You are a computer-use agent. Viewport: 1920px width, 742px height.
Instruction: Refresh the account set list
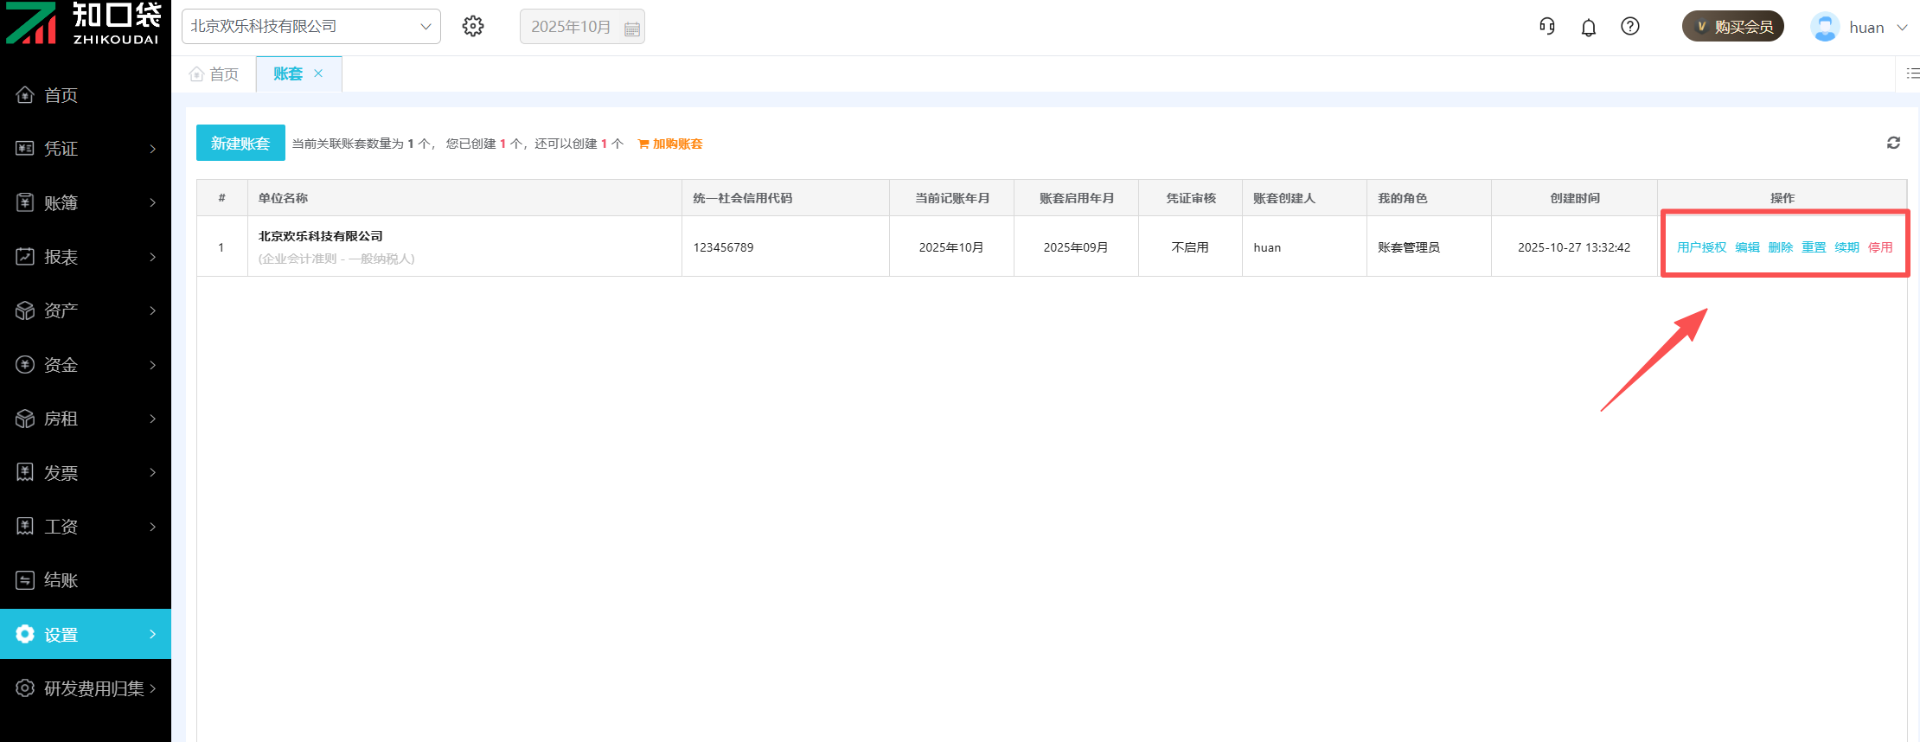1893,143
